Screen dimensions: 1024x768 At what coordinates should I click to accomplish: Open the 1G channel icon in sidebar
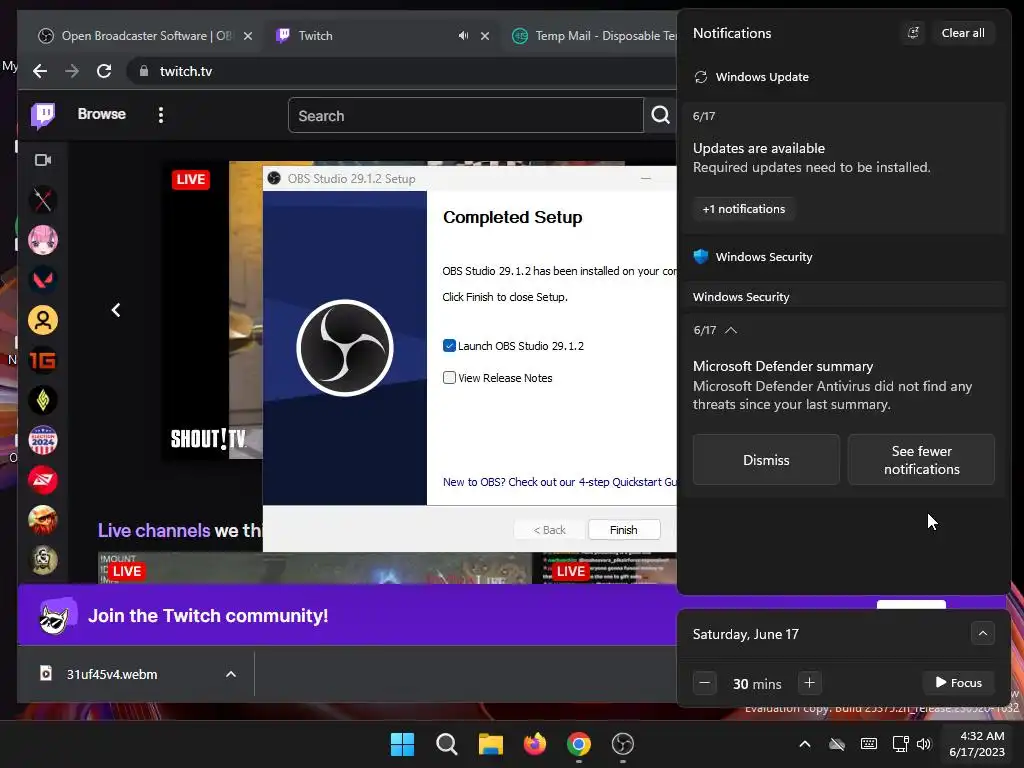point(43,360)
